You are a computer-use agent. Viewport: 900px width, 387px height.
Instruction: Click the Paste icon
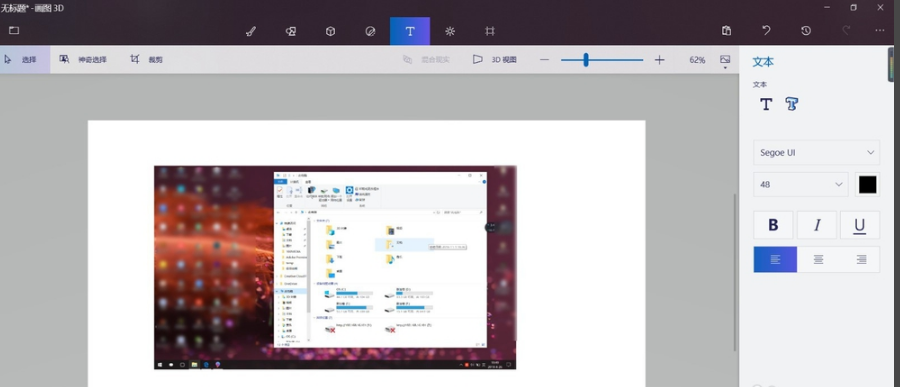[x=726, y=31]
